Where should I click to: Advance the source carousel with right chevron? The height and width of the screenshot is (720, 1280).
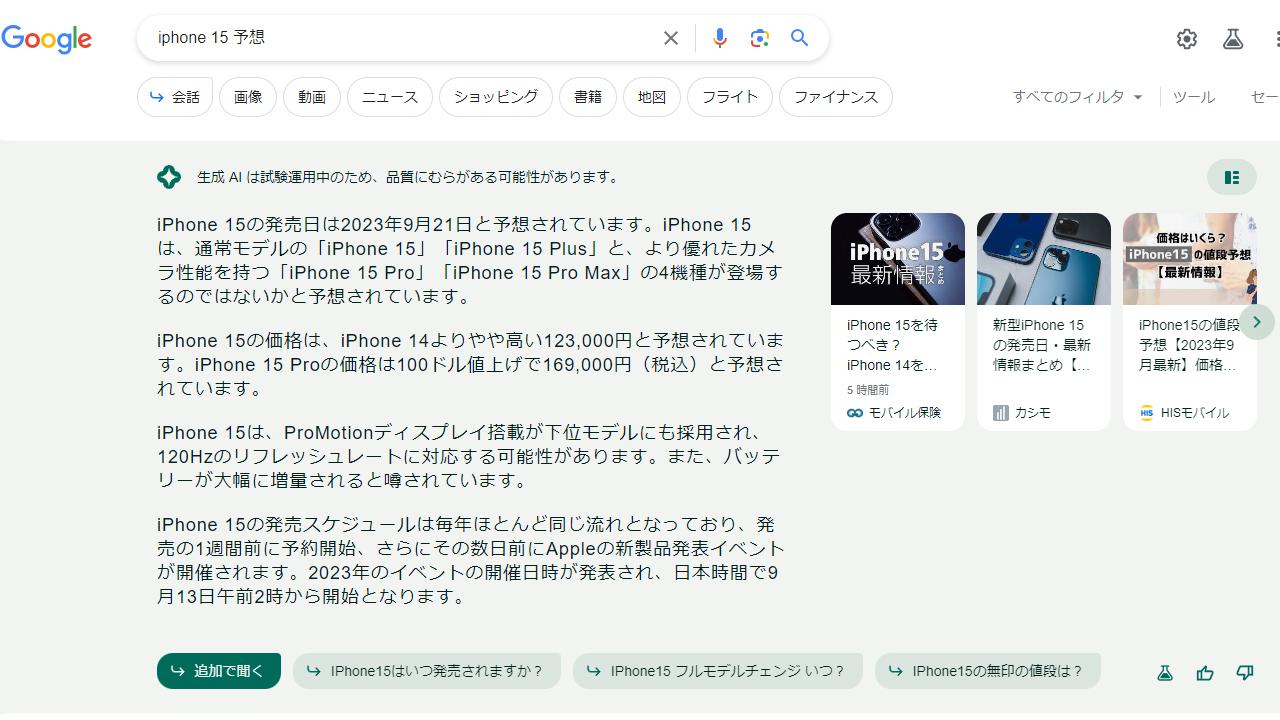click(1257, 322)
